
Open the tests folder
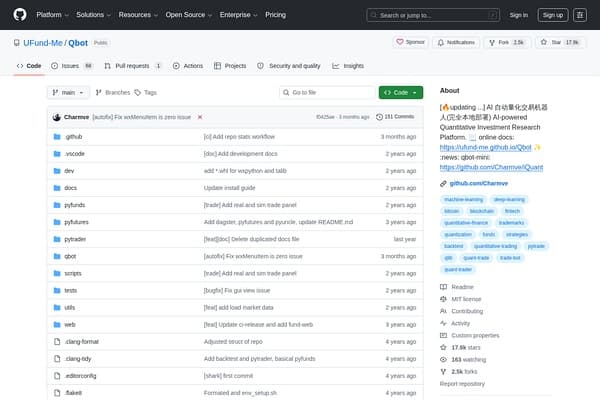click(70, 291)
